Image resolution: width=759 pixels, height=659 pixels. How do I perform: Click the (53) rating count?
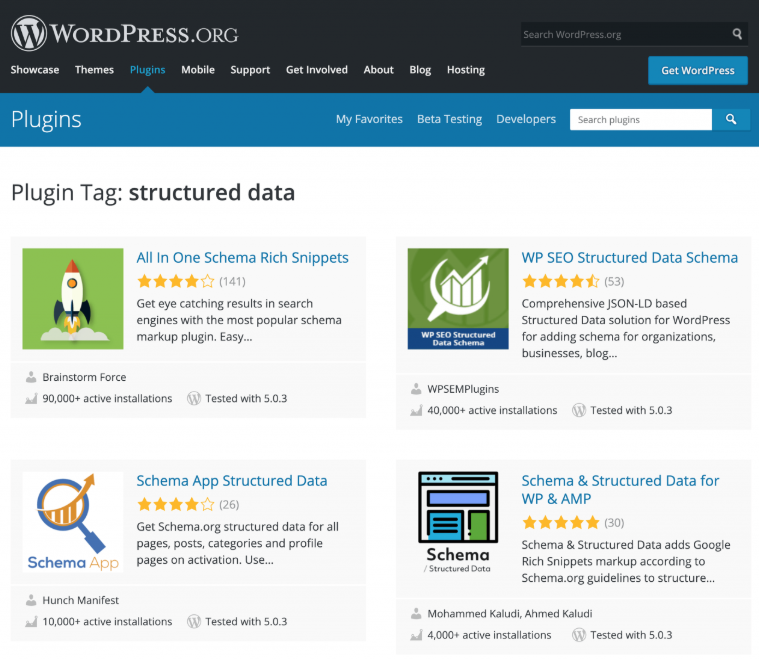point(614,282)
